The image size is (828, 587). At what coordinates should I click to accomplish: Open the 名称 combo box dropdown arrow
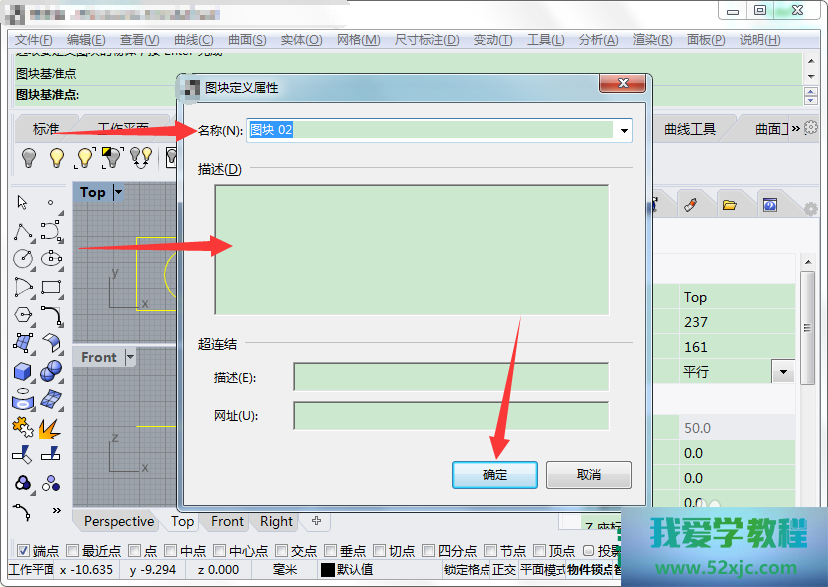(625, 130)
